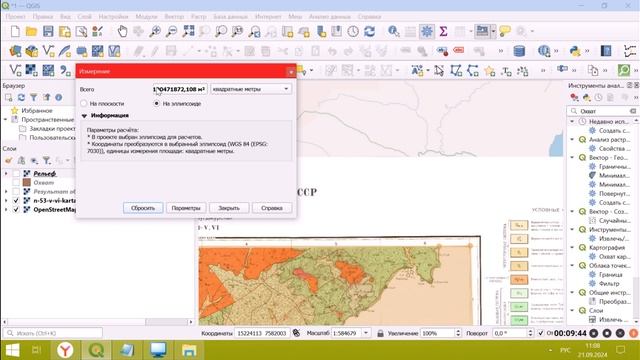Filter the Browser panel contents
The width and height of the screenshot is (640, 360).
(x=34, y=98)
